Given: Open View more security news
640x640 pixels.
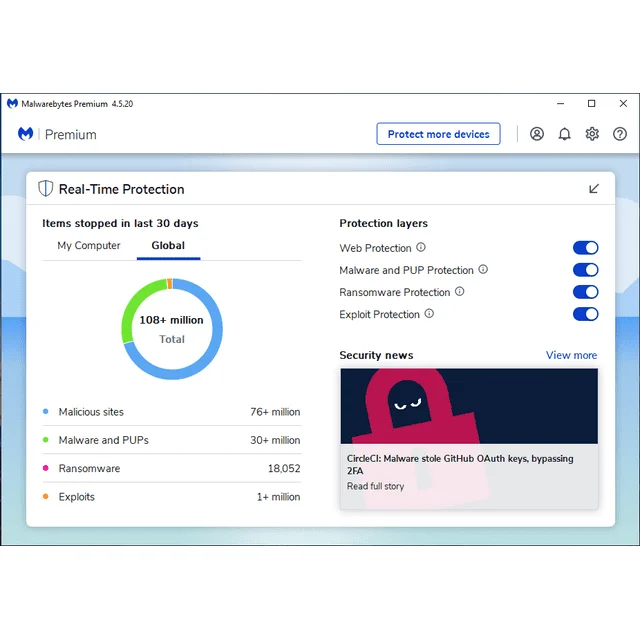Looking at the screenshot, I should click(x=571, y=355).
